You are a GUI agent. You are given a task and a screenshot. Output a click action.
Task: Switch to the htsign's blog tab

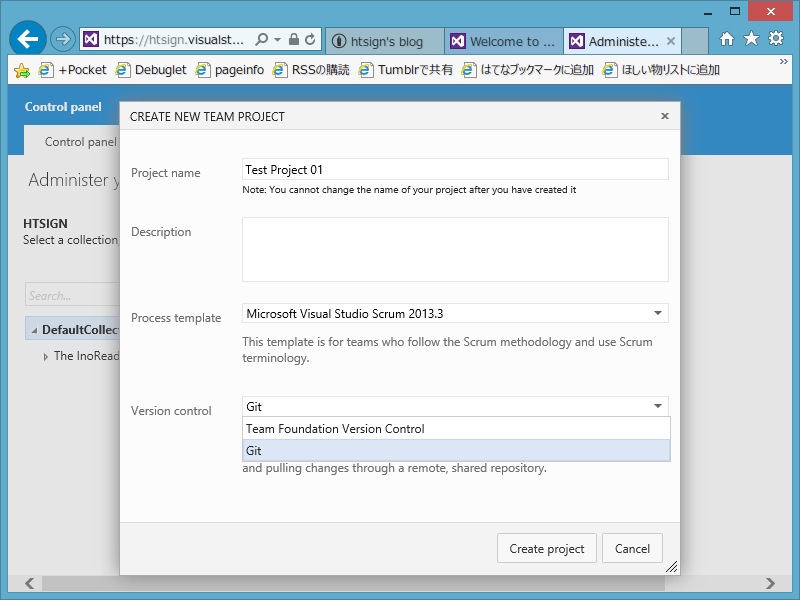384,41
